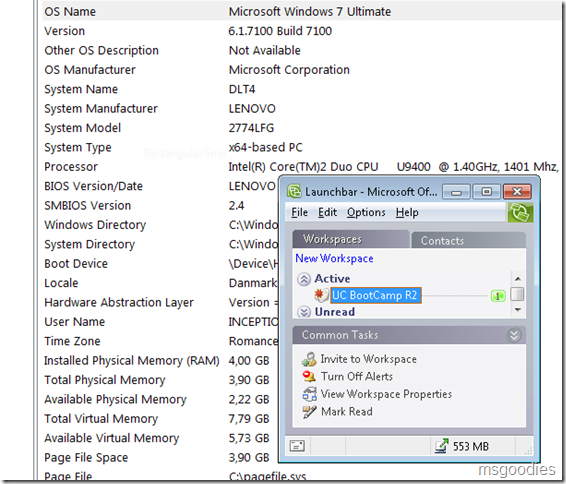Viewport: 566px width, 484px height.
Task: Click the 553 MB status bar value
Action: (x=471, y=446)
